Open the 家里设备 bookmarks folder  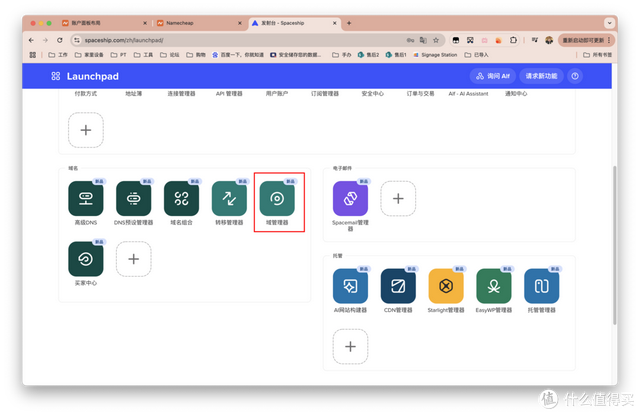click(89, 55)
